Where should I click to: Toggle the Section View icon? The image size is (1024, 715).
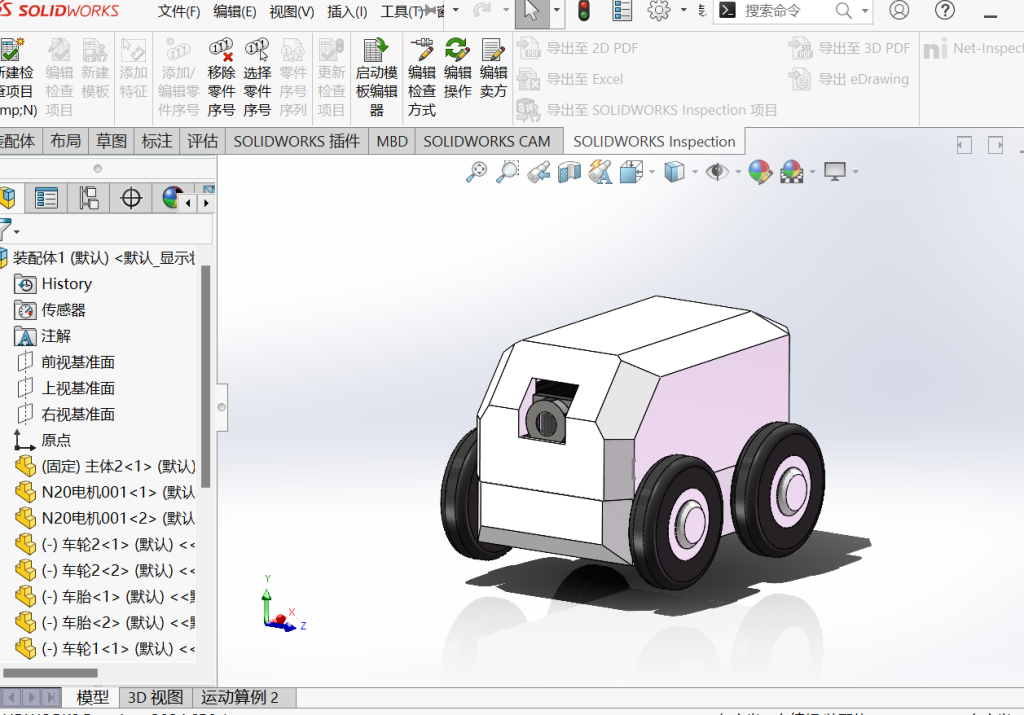pos(569,172)
